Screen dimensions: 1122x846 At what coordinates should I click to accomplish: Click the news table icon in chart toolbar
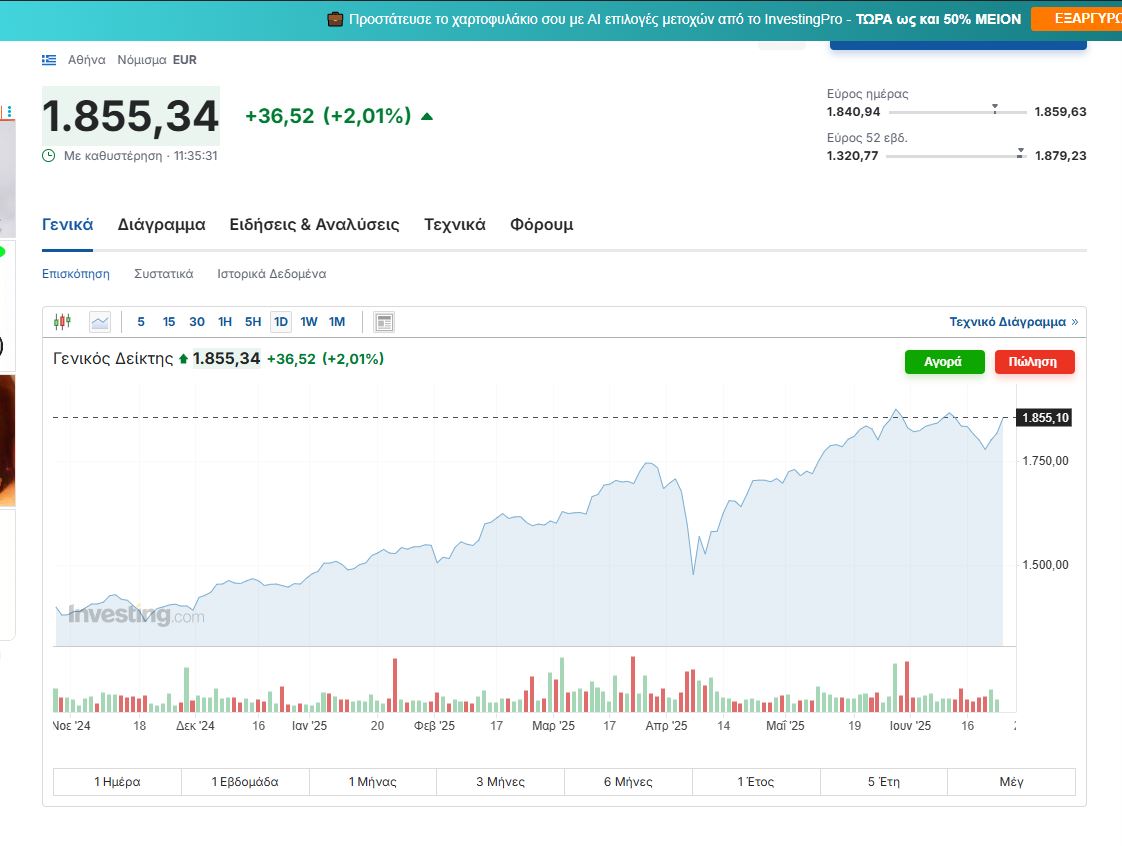pyautogui.click(x=384, y=322)
